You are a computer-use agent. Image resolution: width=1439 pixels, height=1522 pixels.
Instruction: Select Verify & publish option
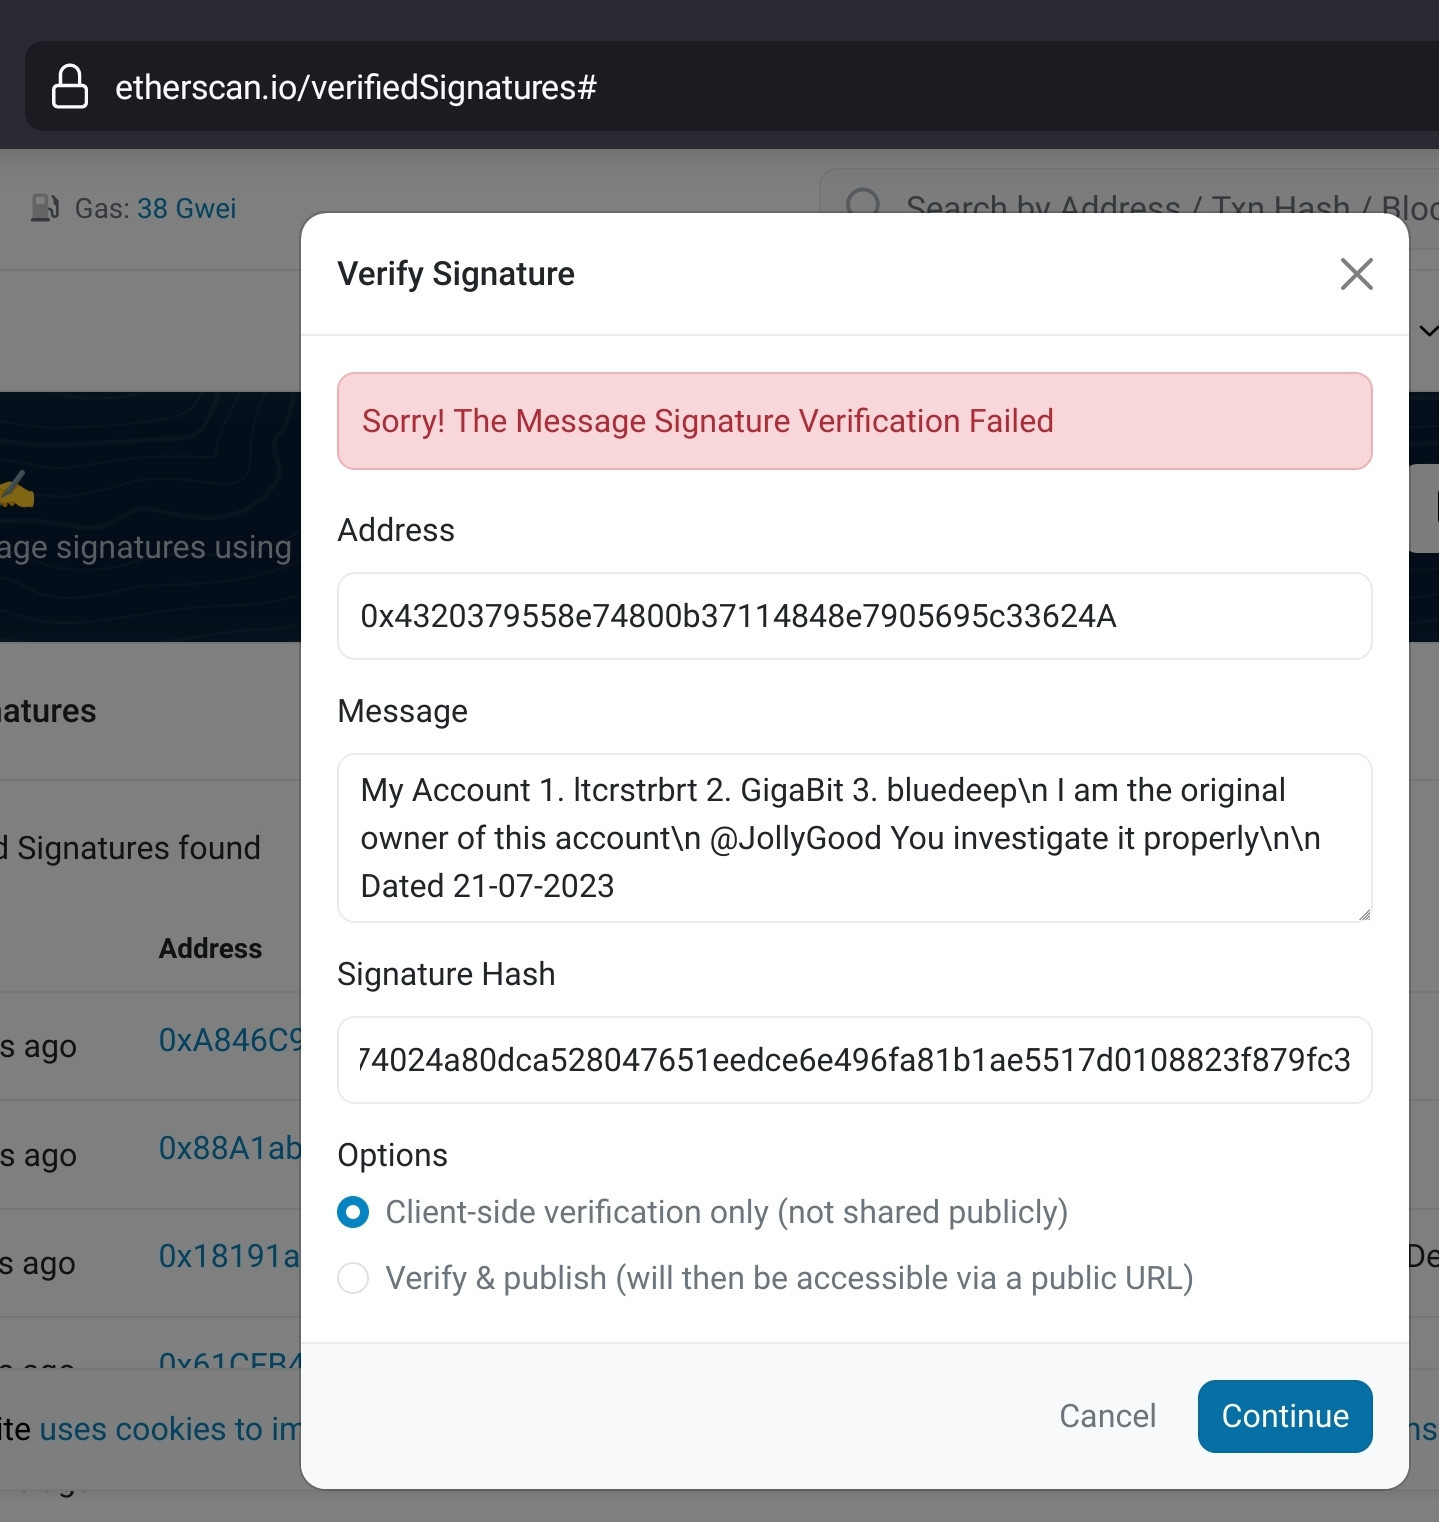tap(353, 1278)
